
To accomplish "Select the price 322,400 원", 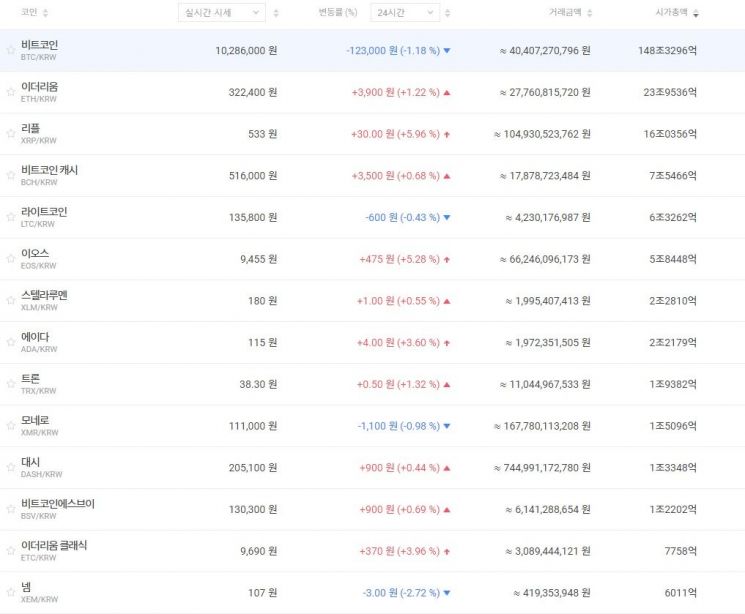I will point(253,92).
